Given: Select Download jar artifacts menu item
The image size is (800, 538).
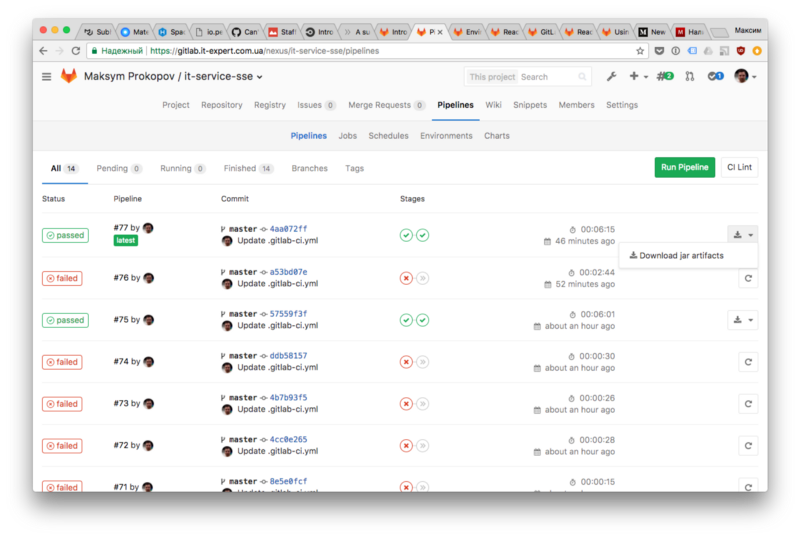Looking at the screenshot, I should point(682,256).
